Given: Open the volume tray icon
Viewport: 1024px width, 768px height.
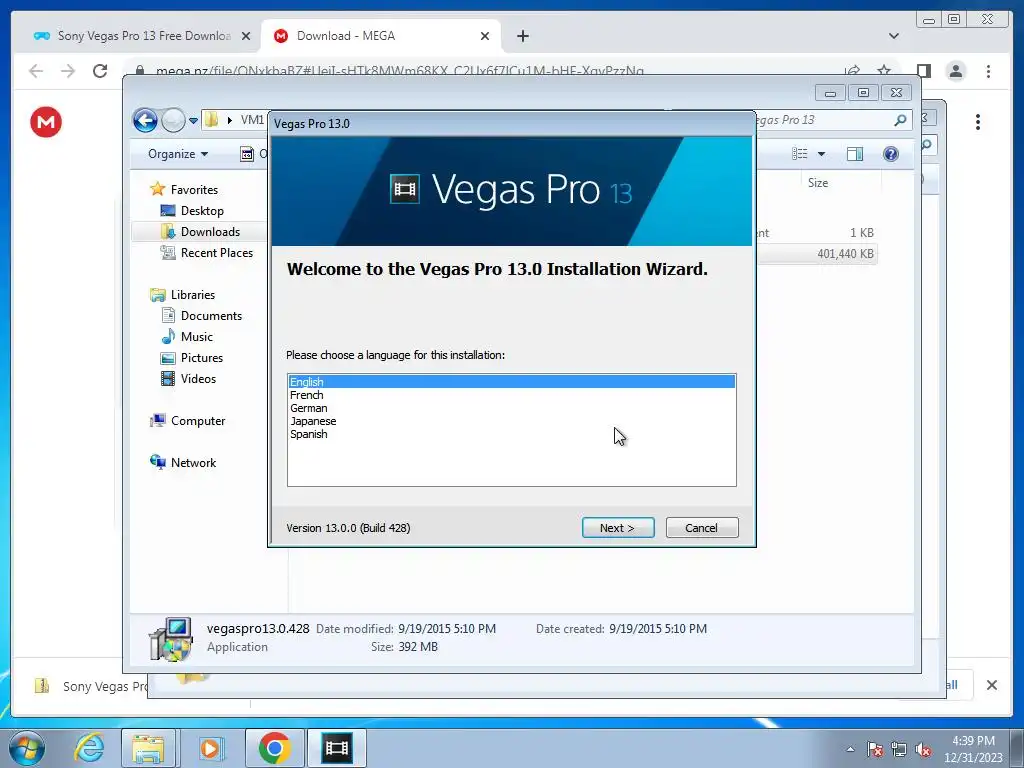Looking at the screenshot, I should tap(923, 750).
